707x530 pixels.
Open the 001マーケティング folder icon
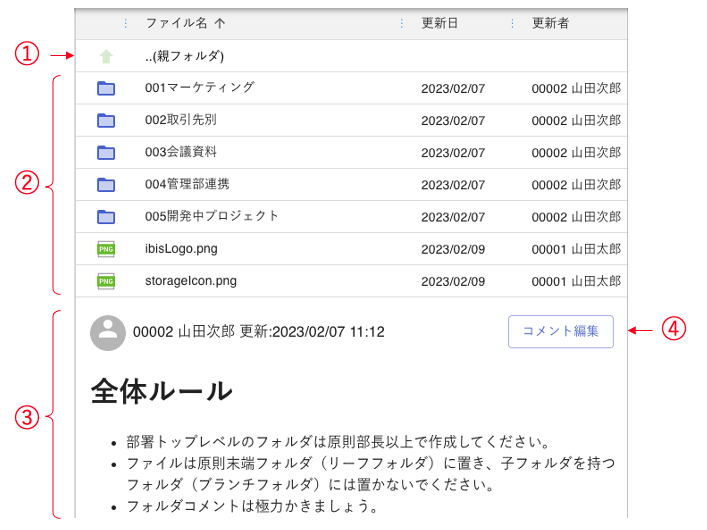click(x=106, y=88)
